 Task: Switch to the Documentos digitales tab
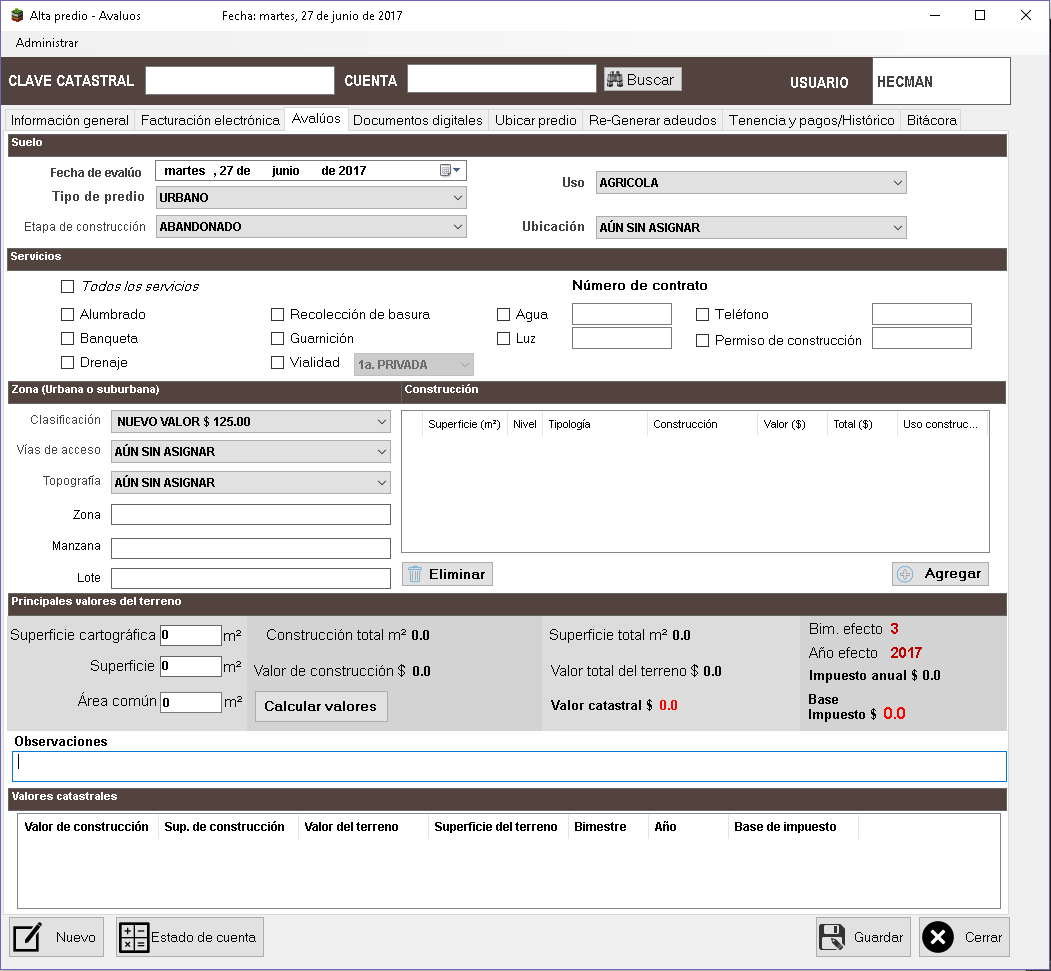tap(417, 120)
